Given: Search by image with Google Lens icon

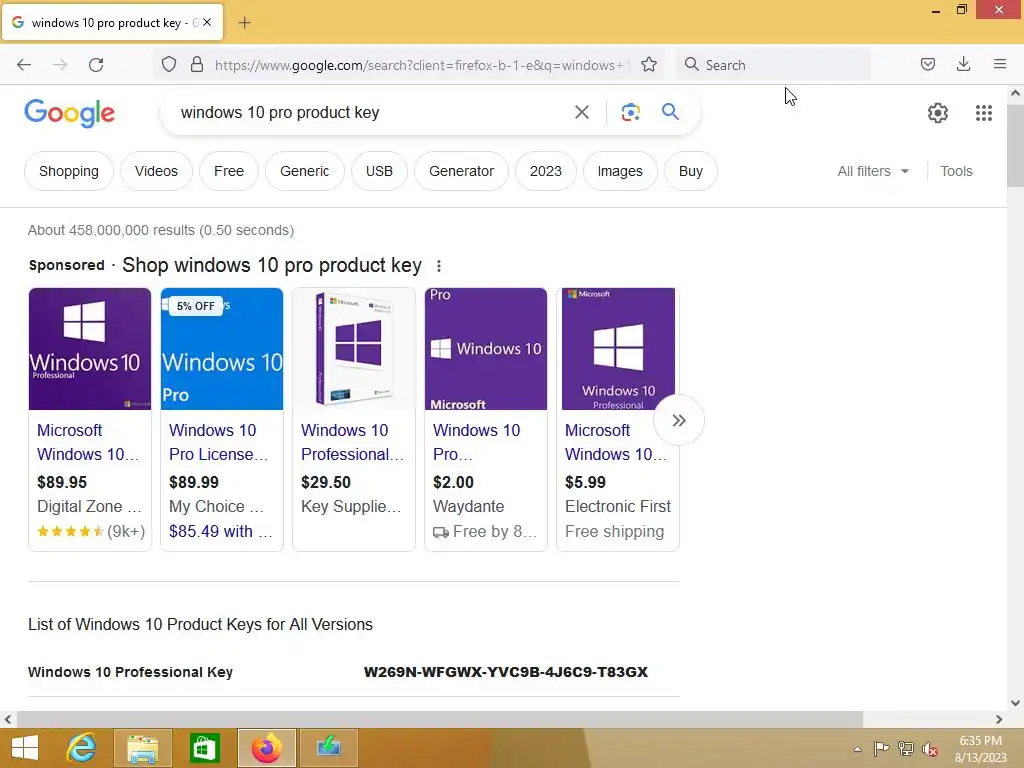Looking at the screenshot, I should click(x=630, y=112).
